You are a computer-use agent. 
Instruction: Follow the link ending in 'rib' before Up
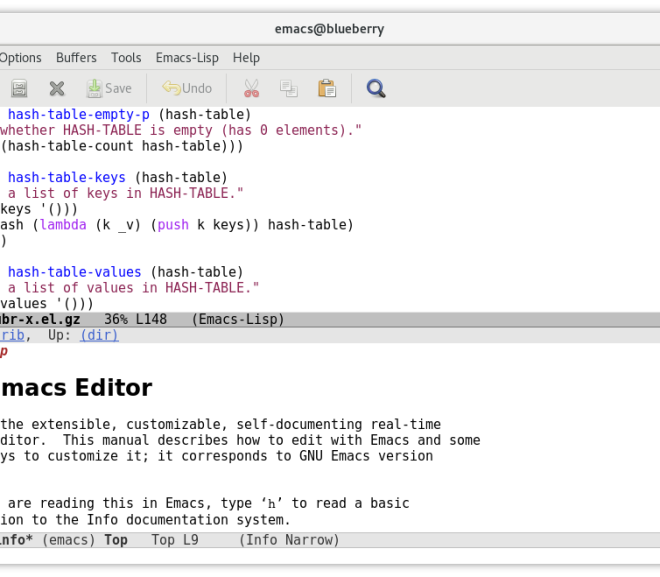pos(12,335)
